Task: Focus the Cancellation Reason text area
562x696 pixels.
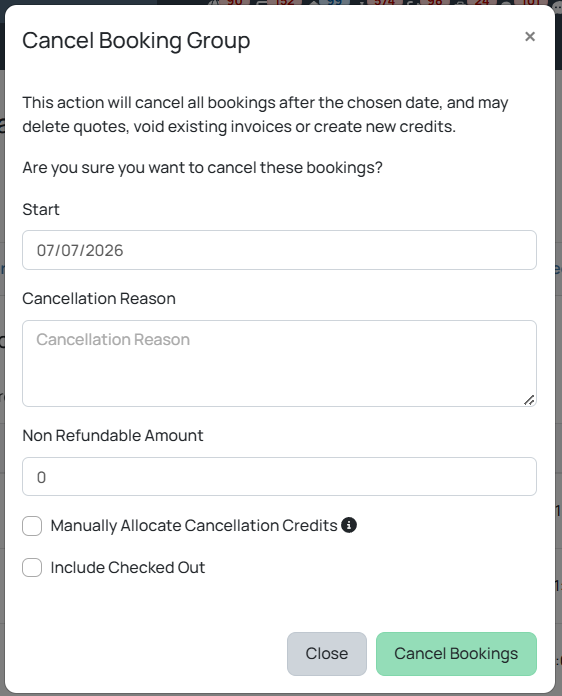Action: pos(279,363)
